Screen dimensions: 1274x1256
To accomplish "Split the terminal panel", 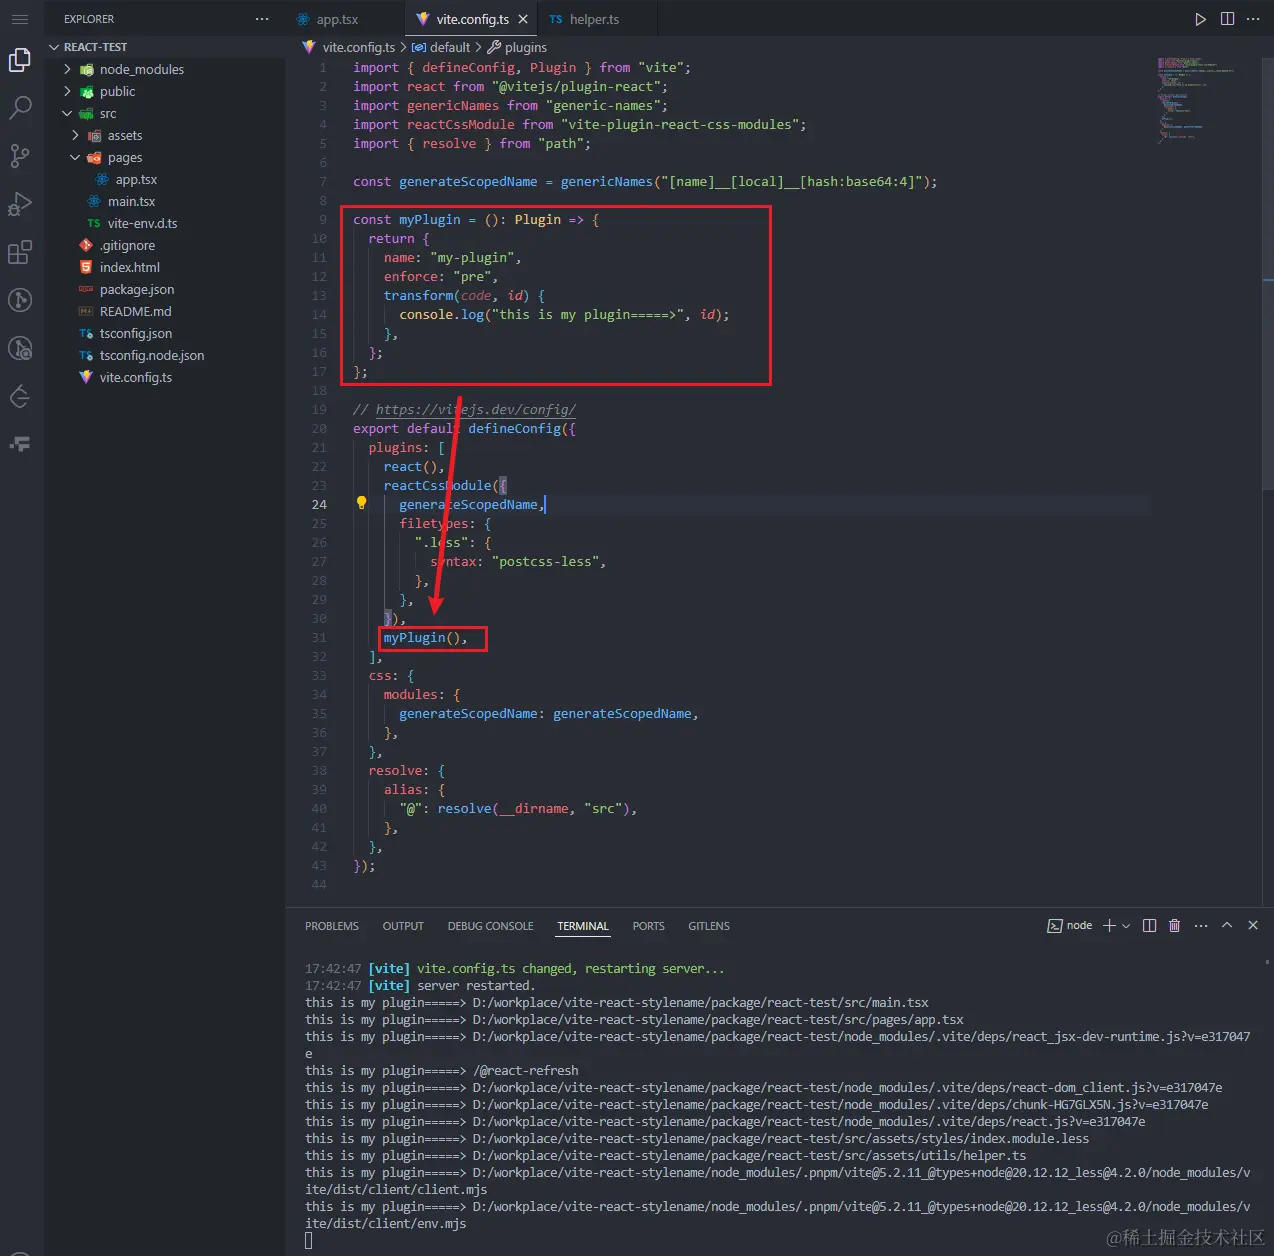I will tap(1150, 926).
